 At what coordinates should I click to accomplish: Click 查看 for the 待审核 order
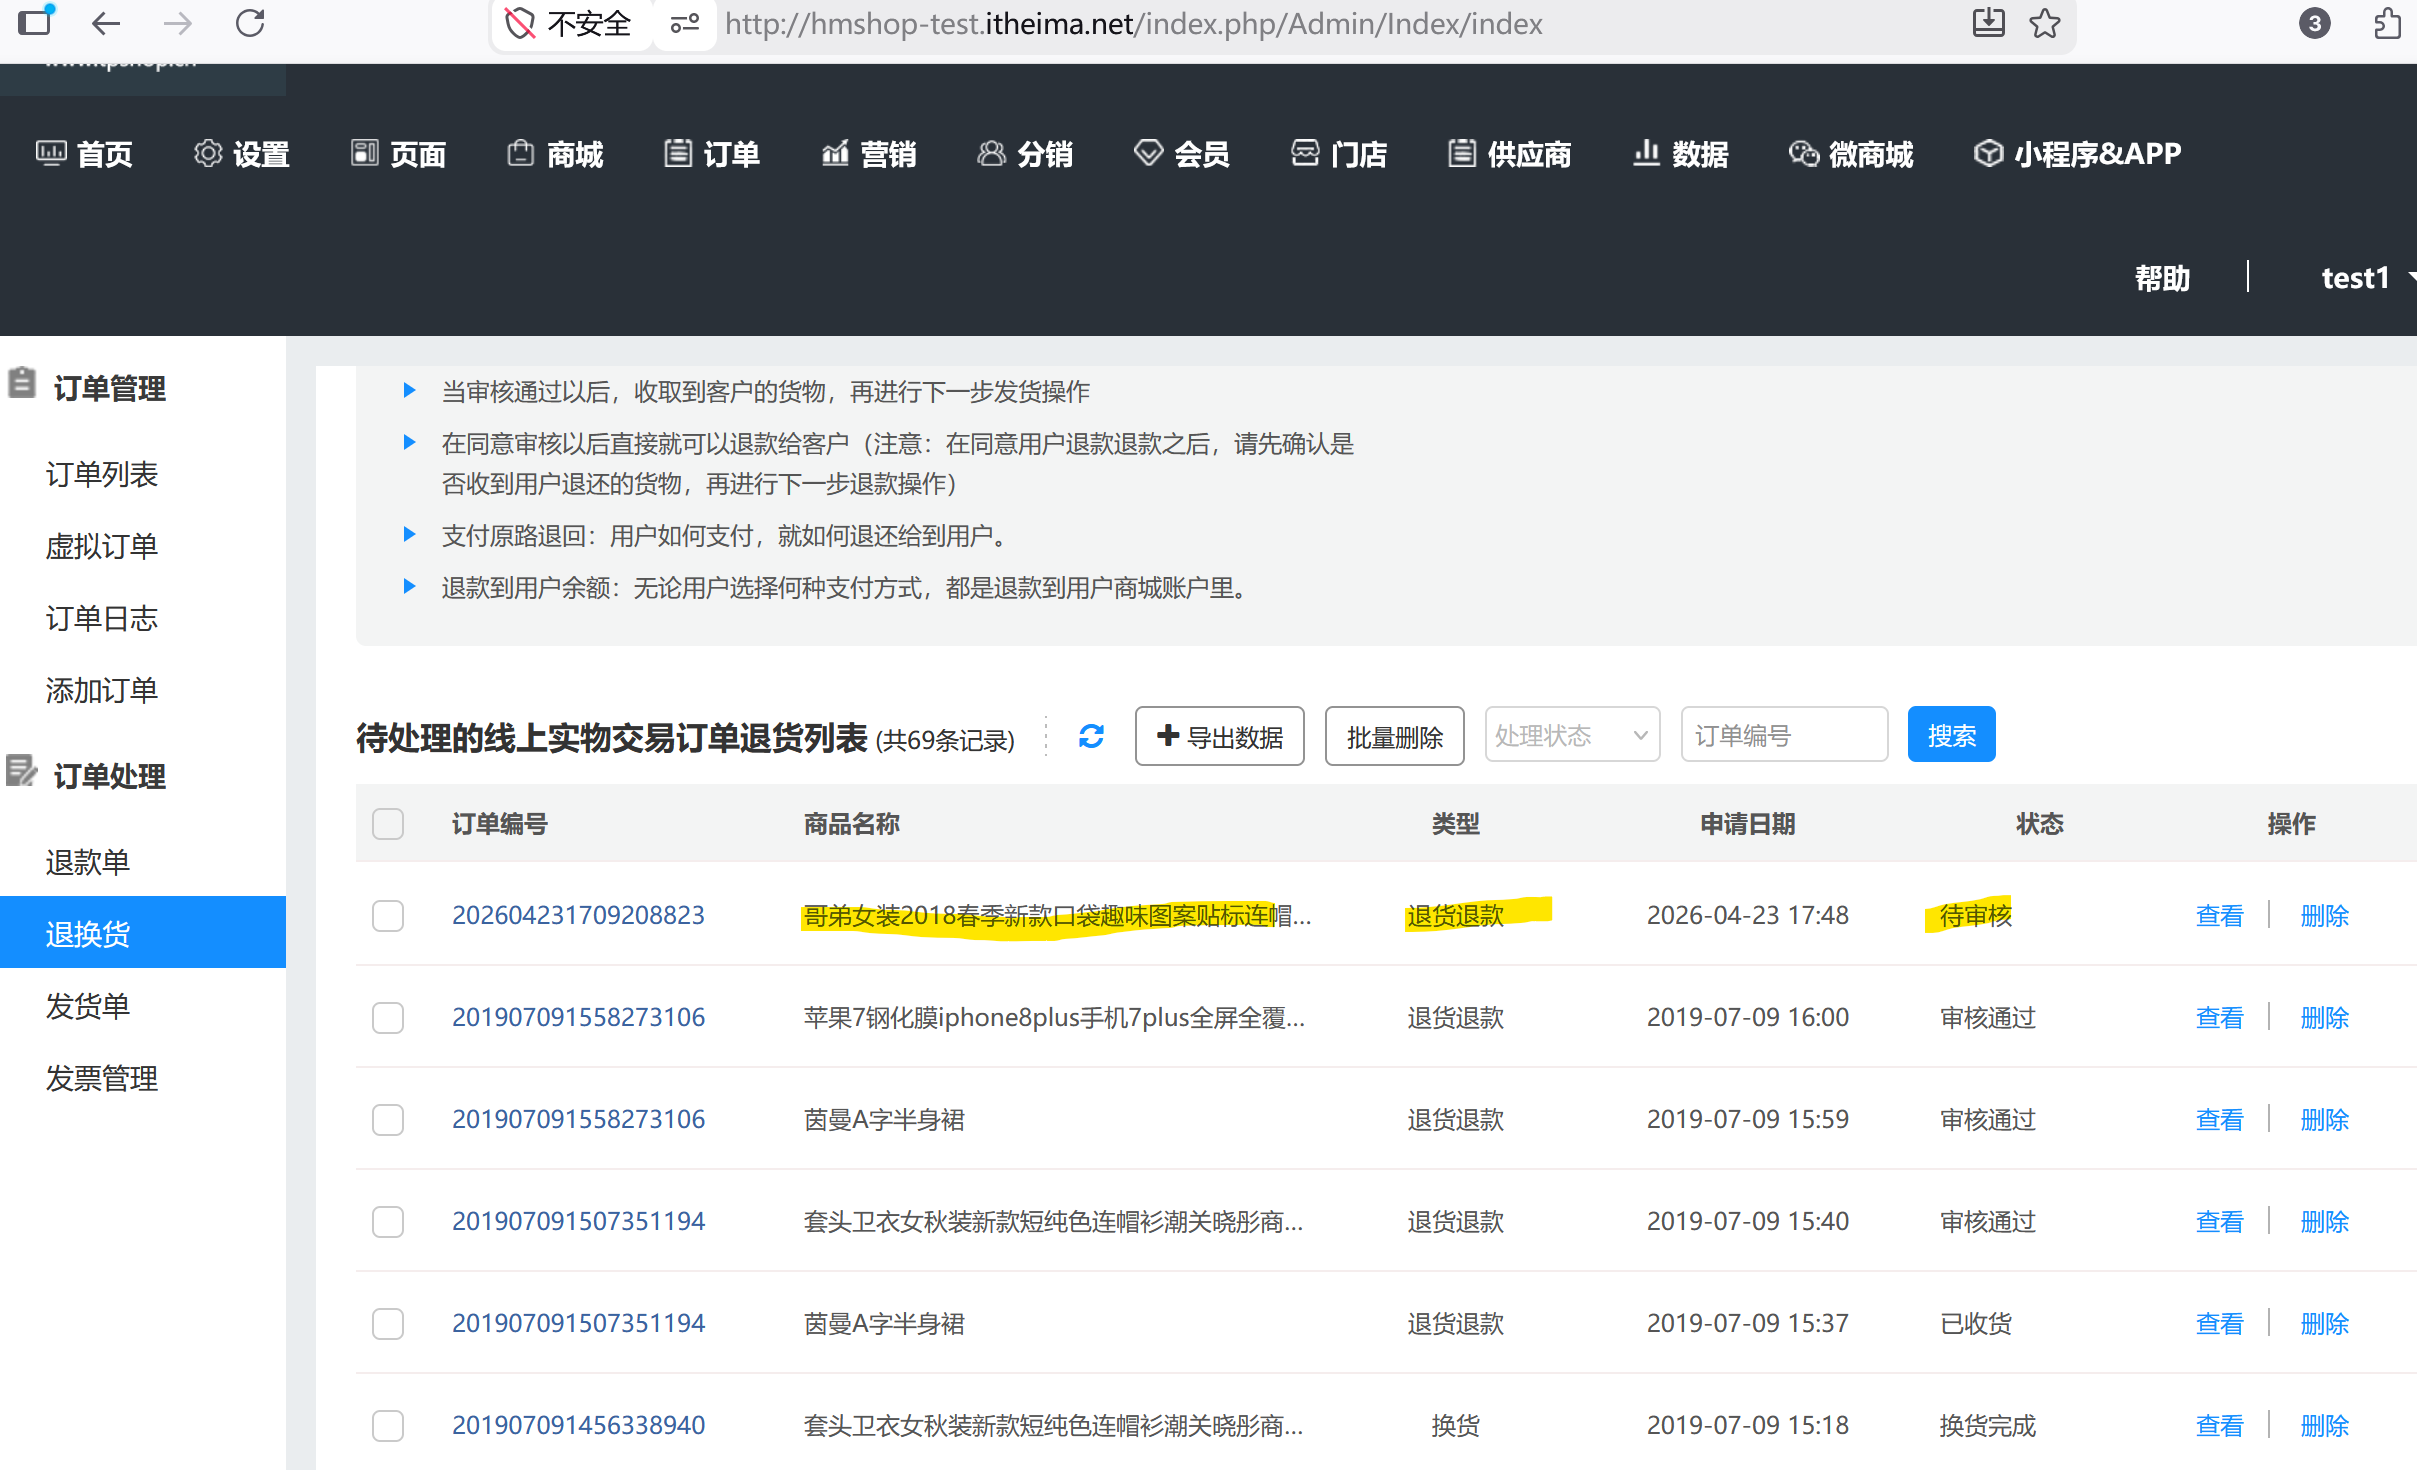(x=2219, y=915)
